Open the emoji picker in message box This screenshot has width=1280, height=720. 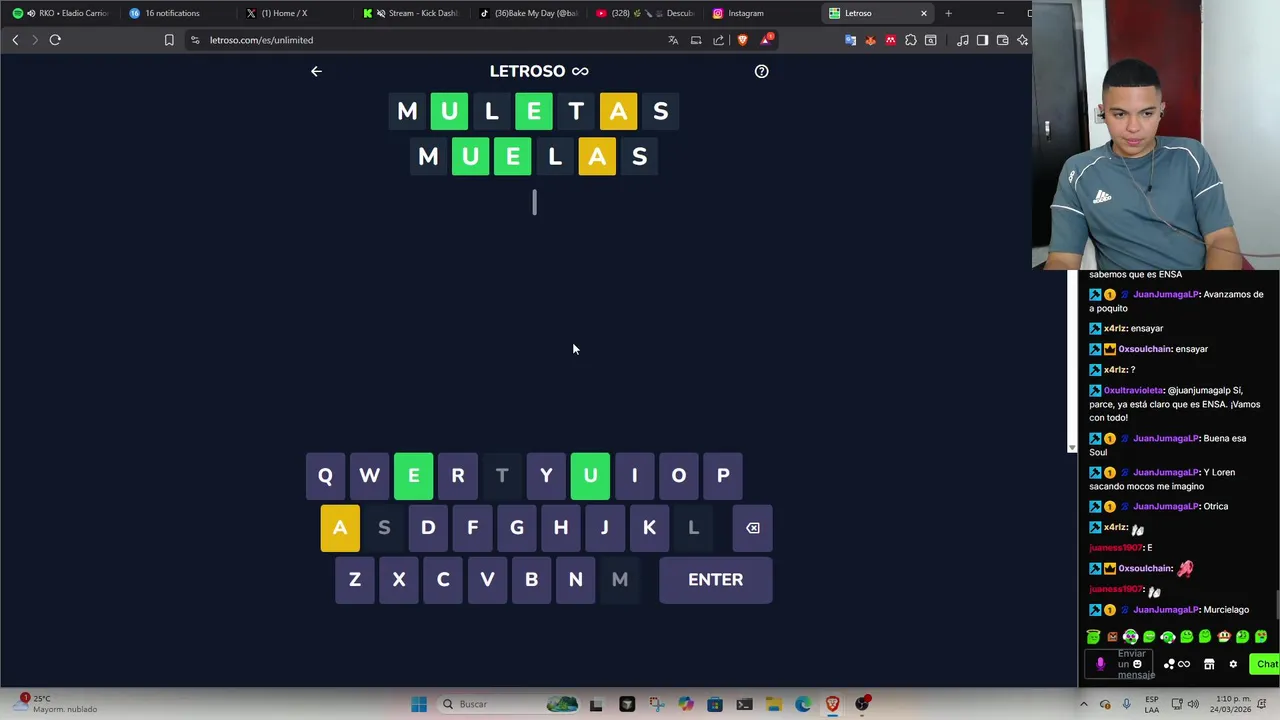(1137, 664)
